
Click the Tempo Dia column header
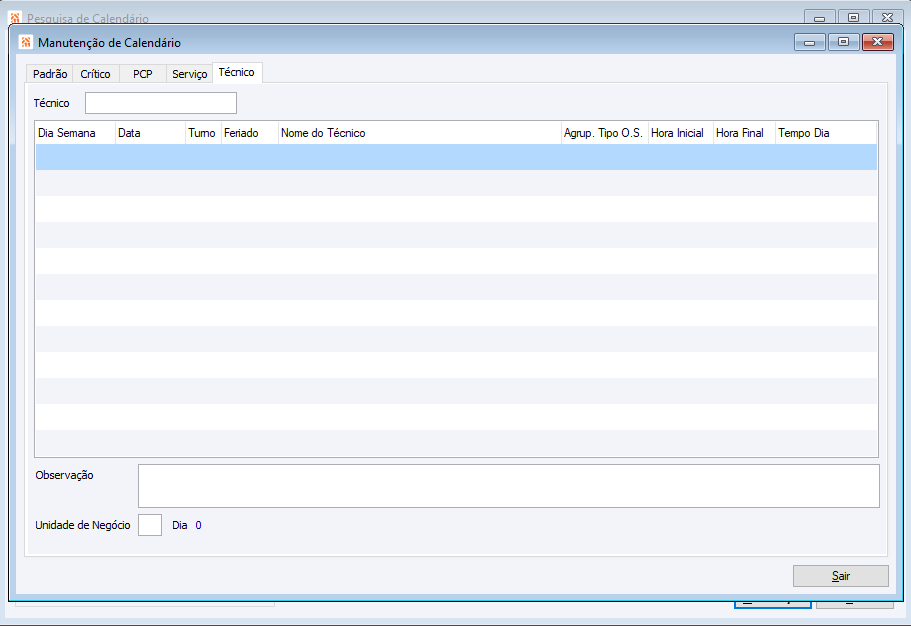point(826,133)
